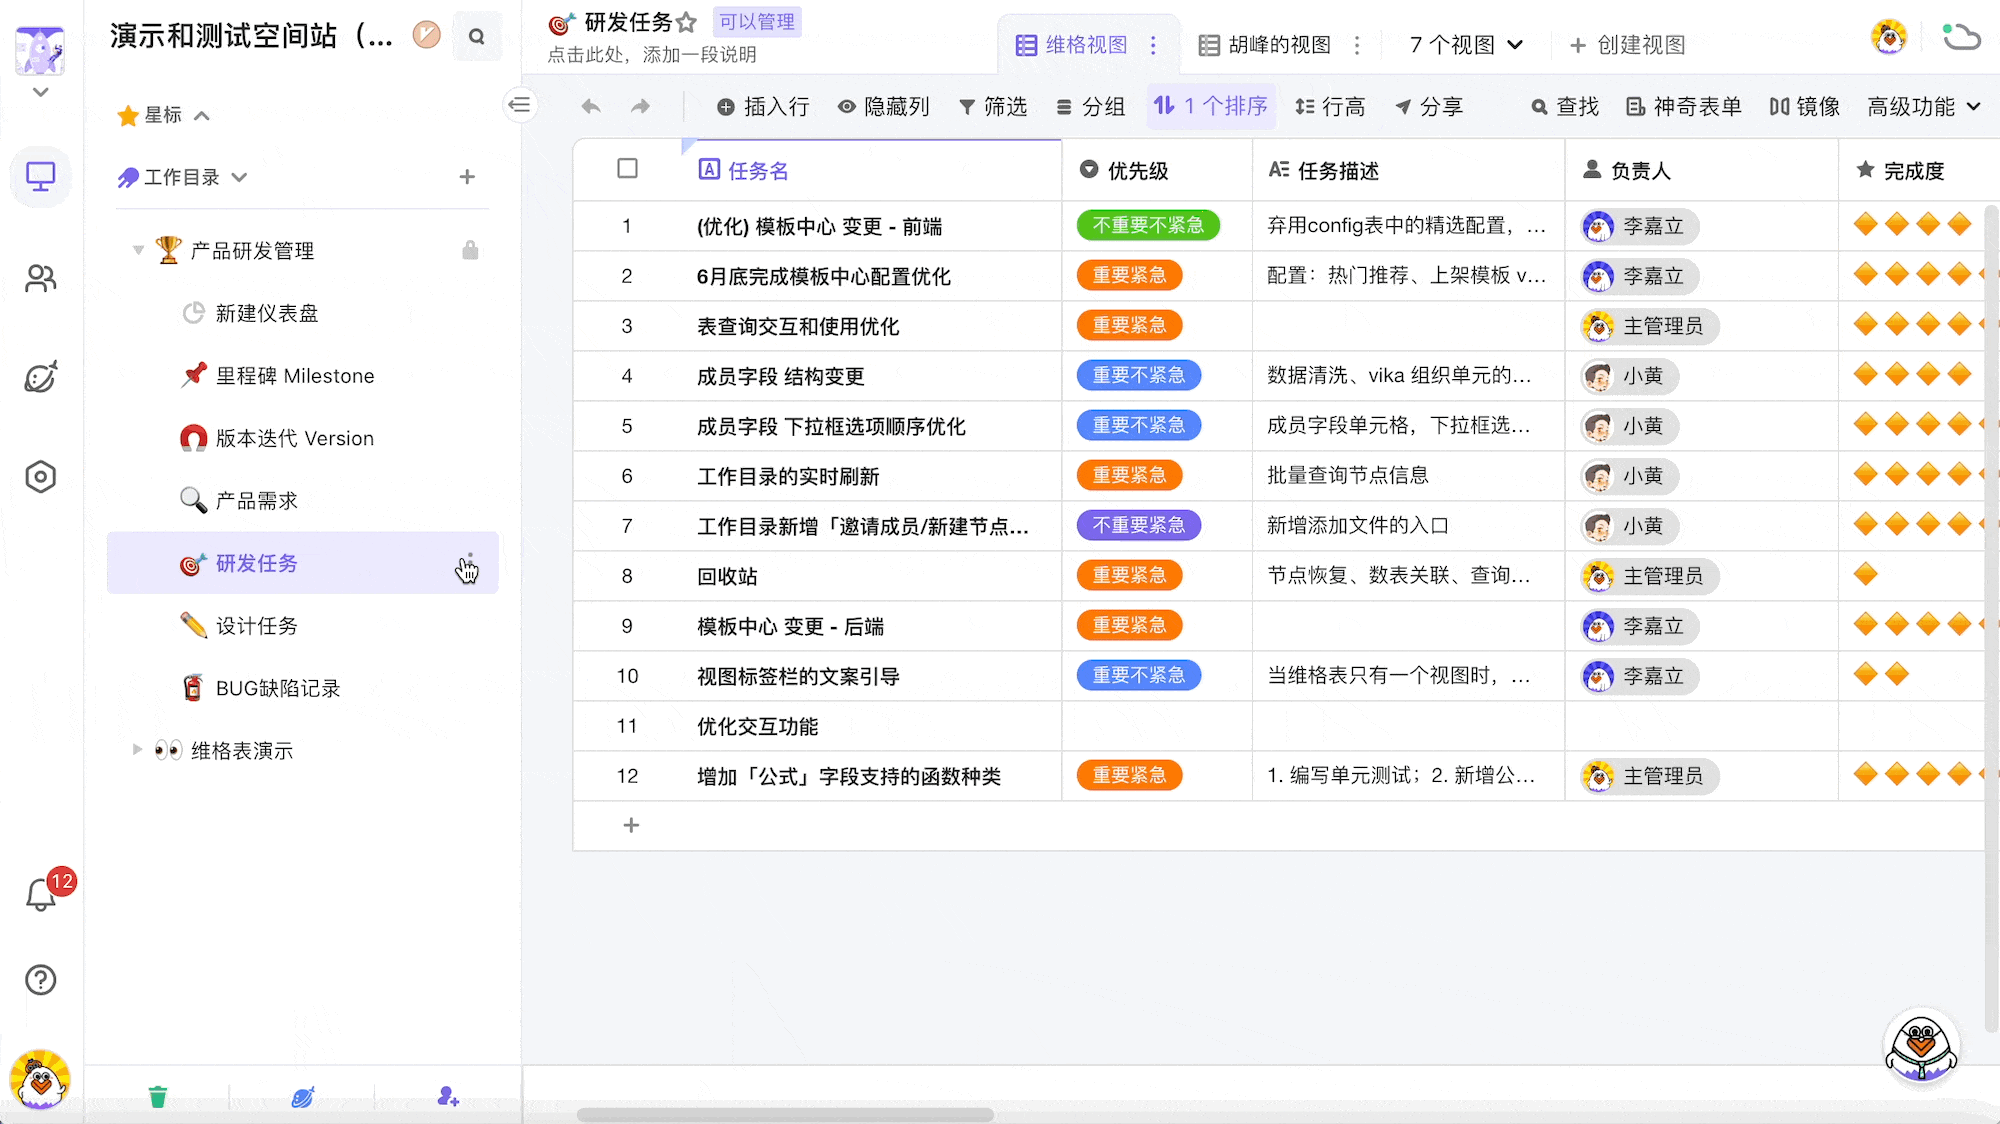Expand the 7 个视图 dropdown
The image size is (2000, 1124).
(1466, 45)
